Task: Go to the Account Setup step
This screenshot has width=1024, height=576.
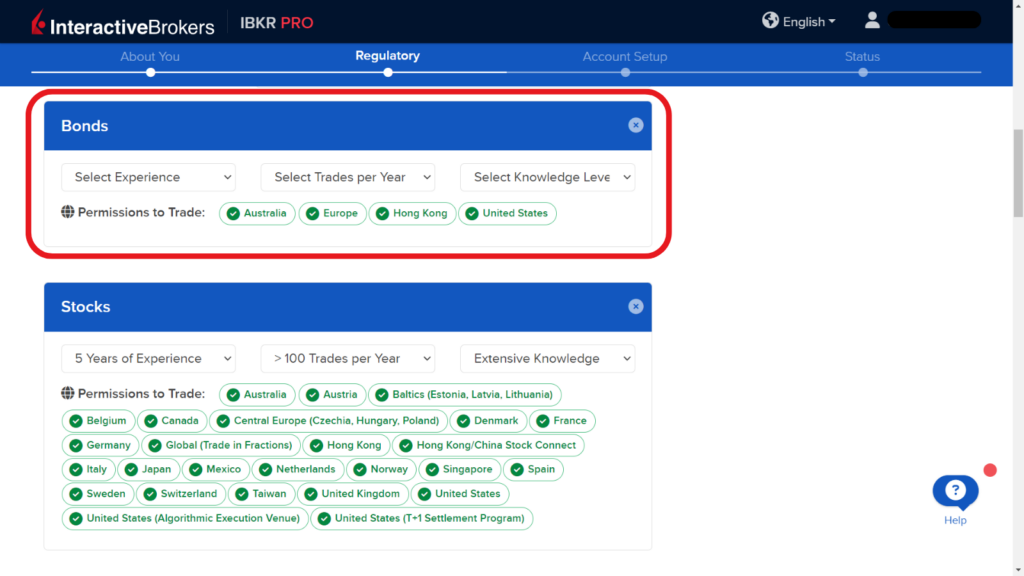Action: pos(625,56)
